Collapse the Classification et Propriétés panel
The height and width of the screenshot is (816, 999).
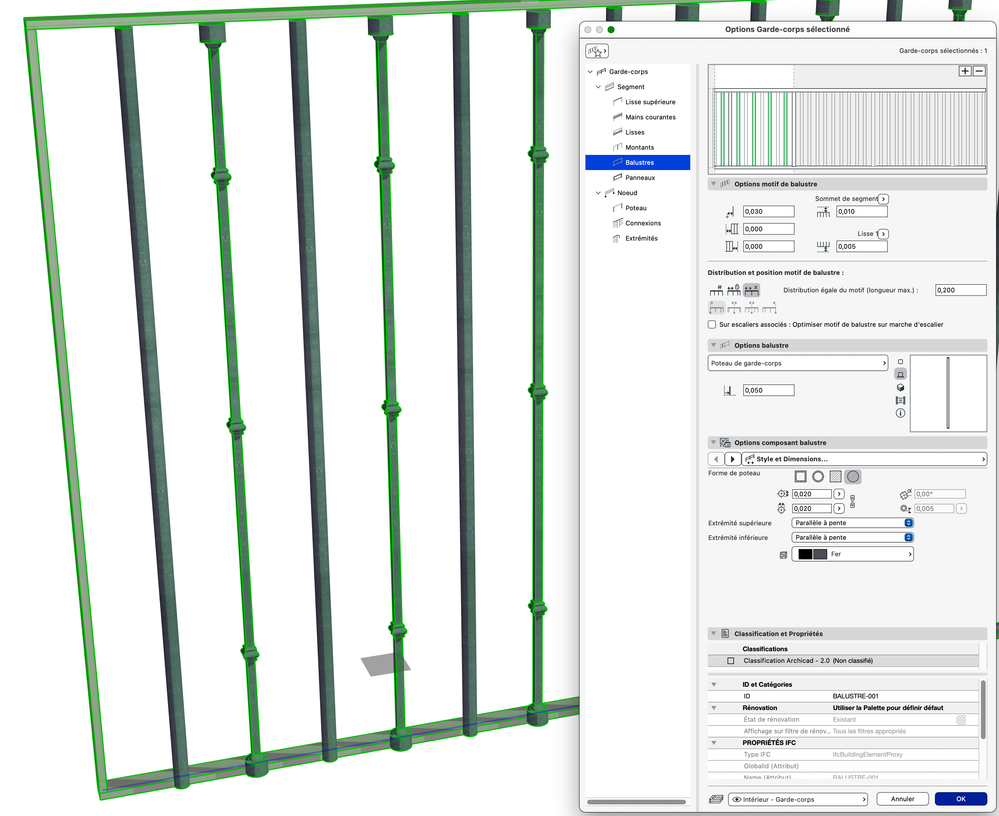[714, 634]
